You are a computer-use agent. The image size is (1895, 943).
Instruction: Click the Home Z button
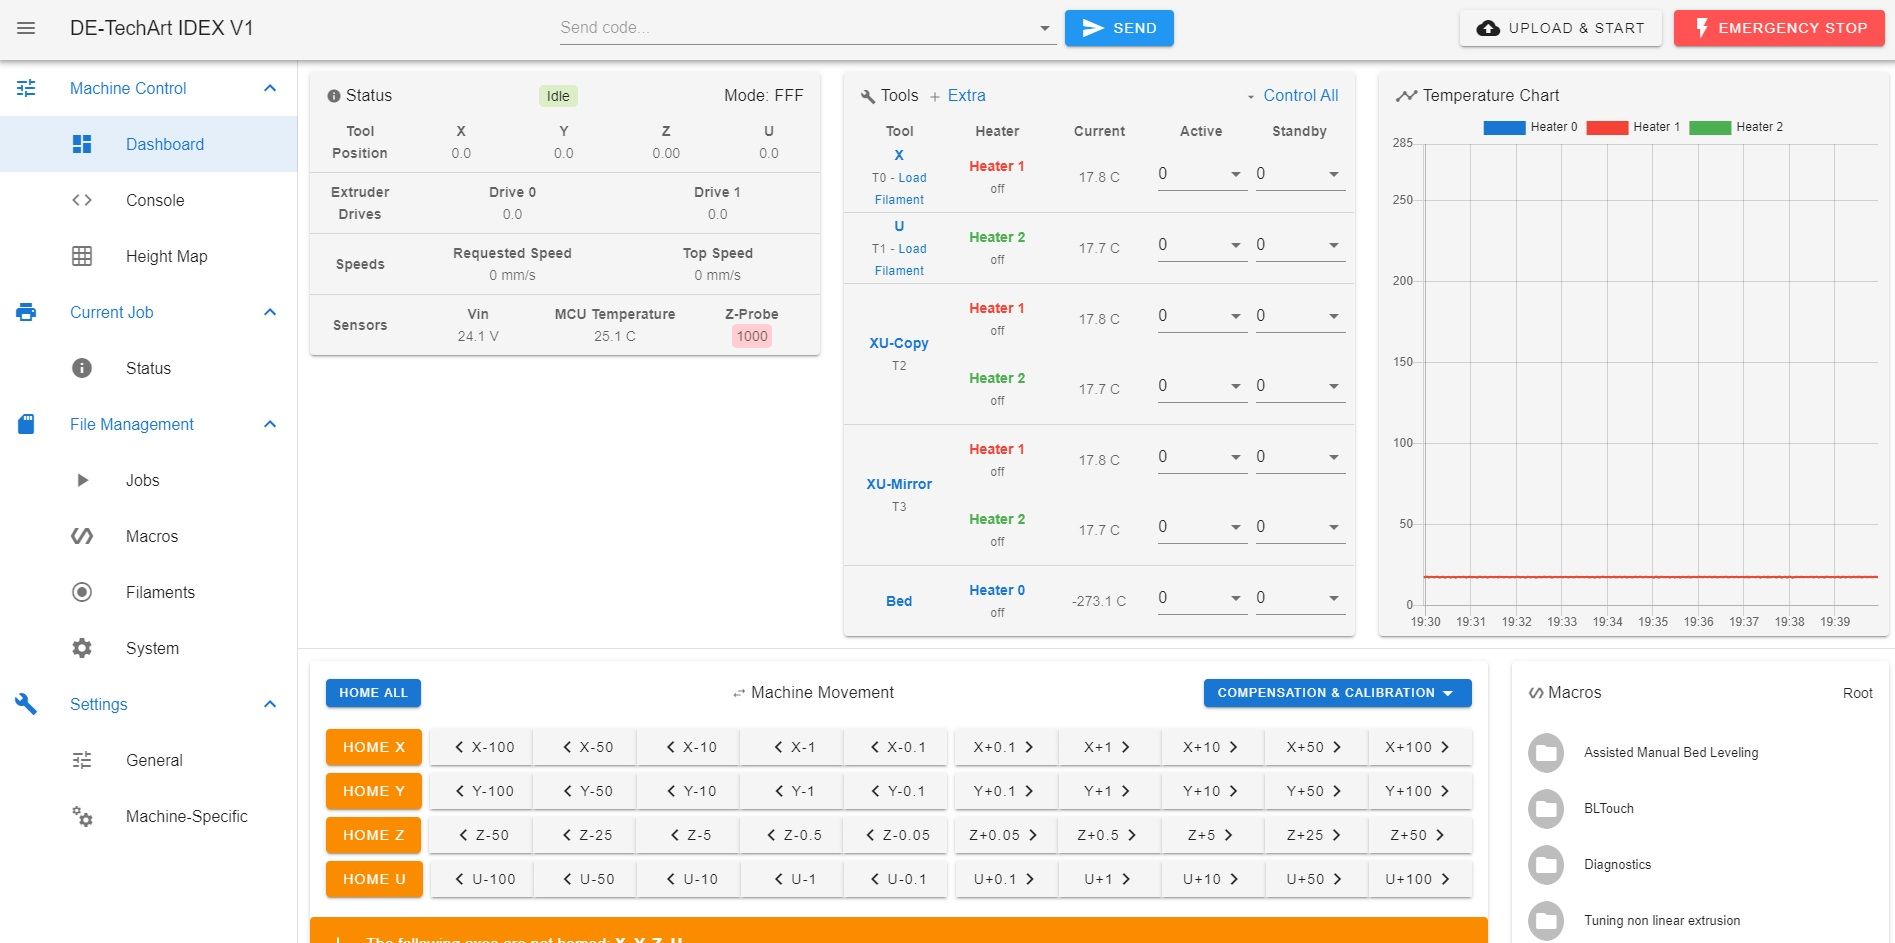pos(373,835)
